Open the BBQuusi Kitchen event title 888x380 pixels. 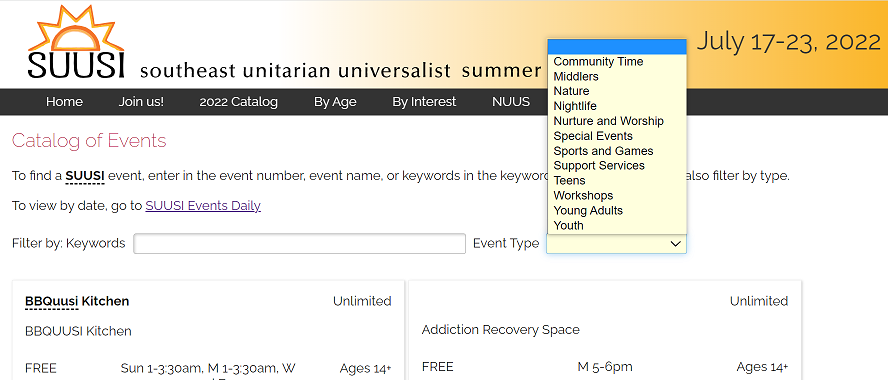coord(77,302)
